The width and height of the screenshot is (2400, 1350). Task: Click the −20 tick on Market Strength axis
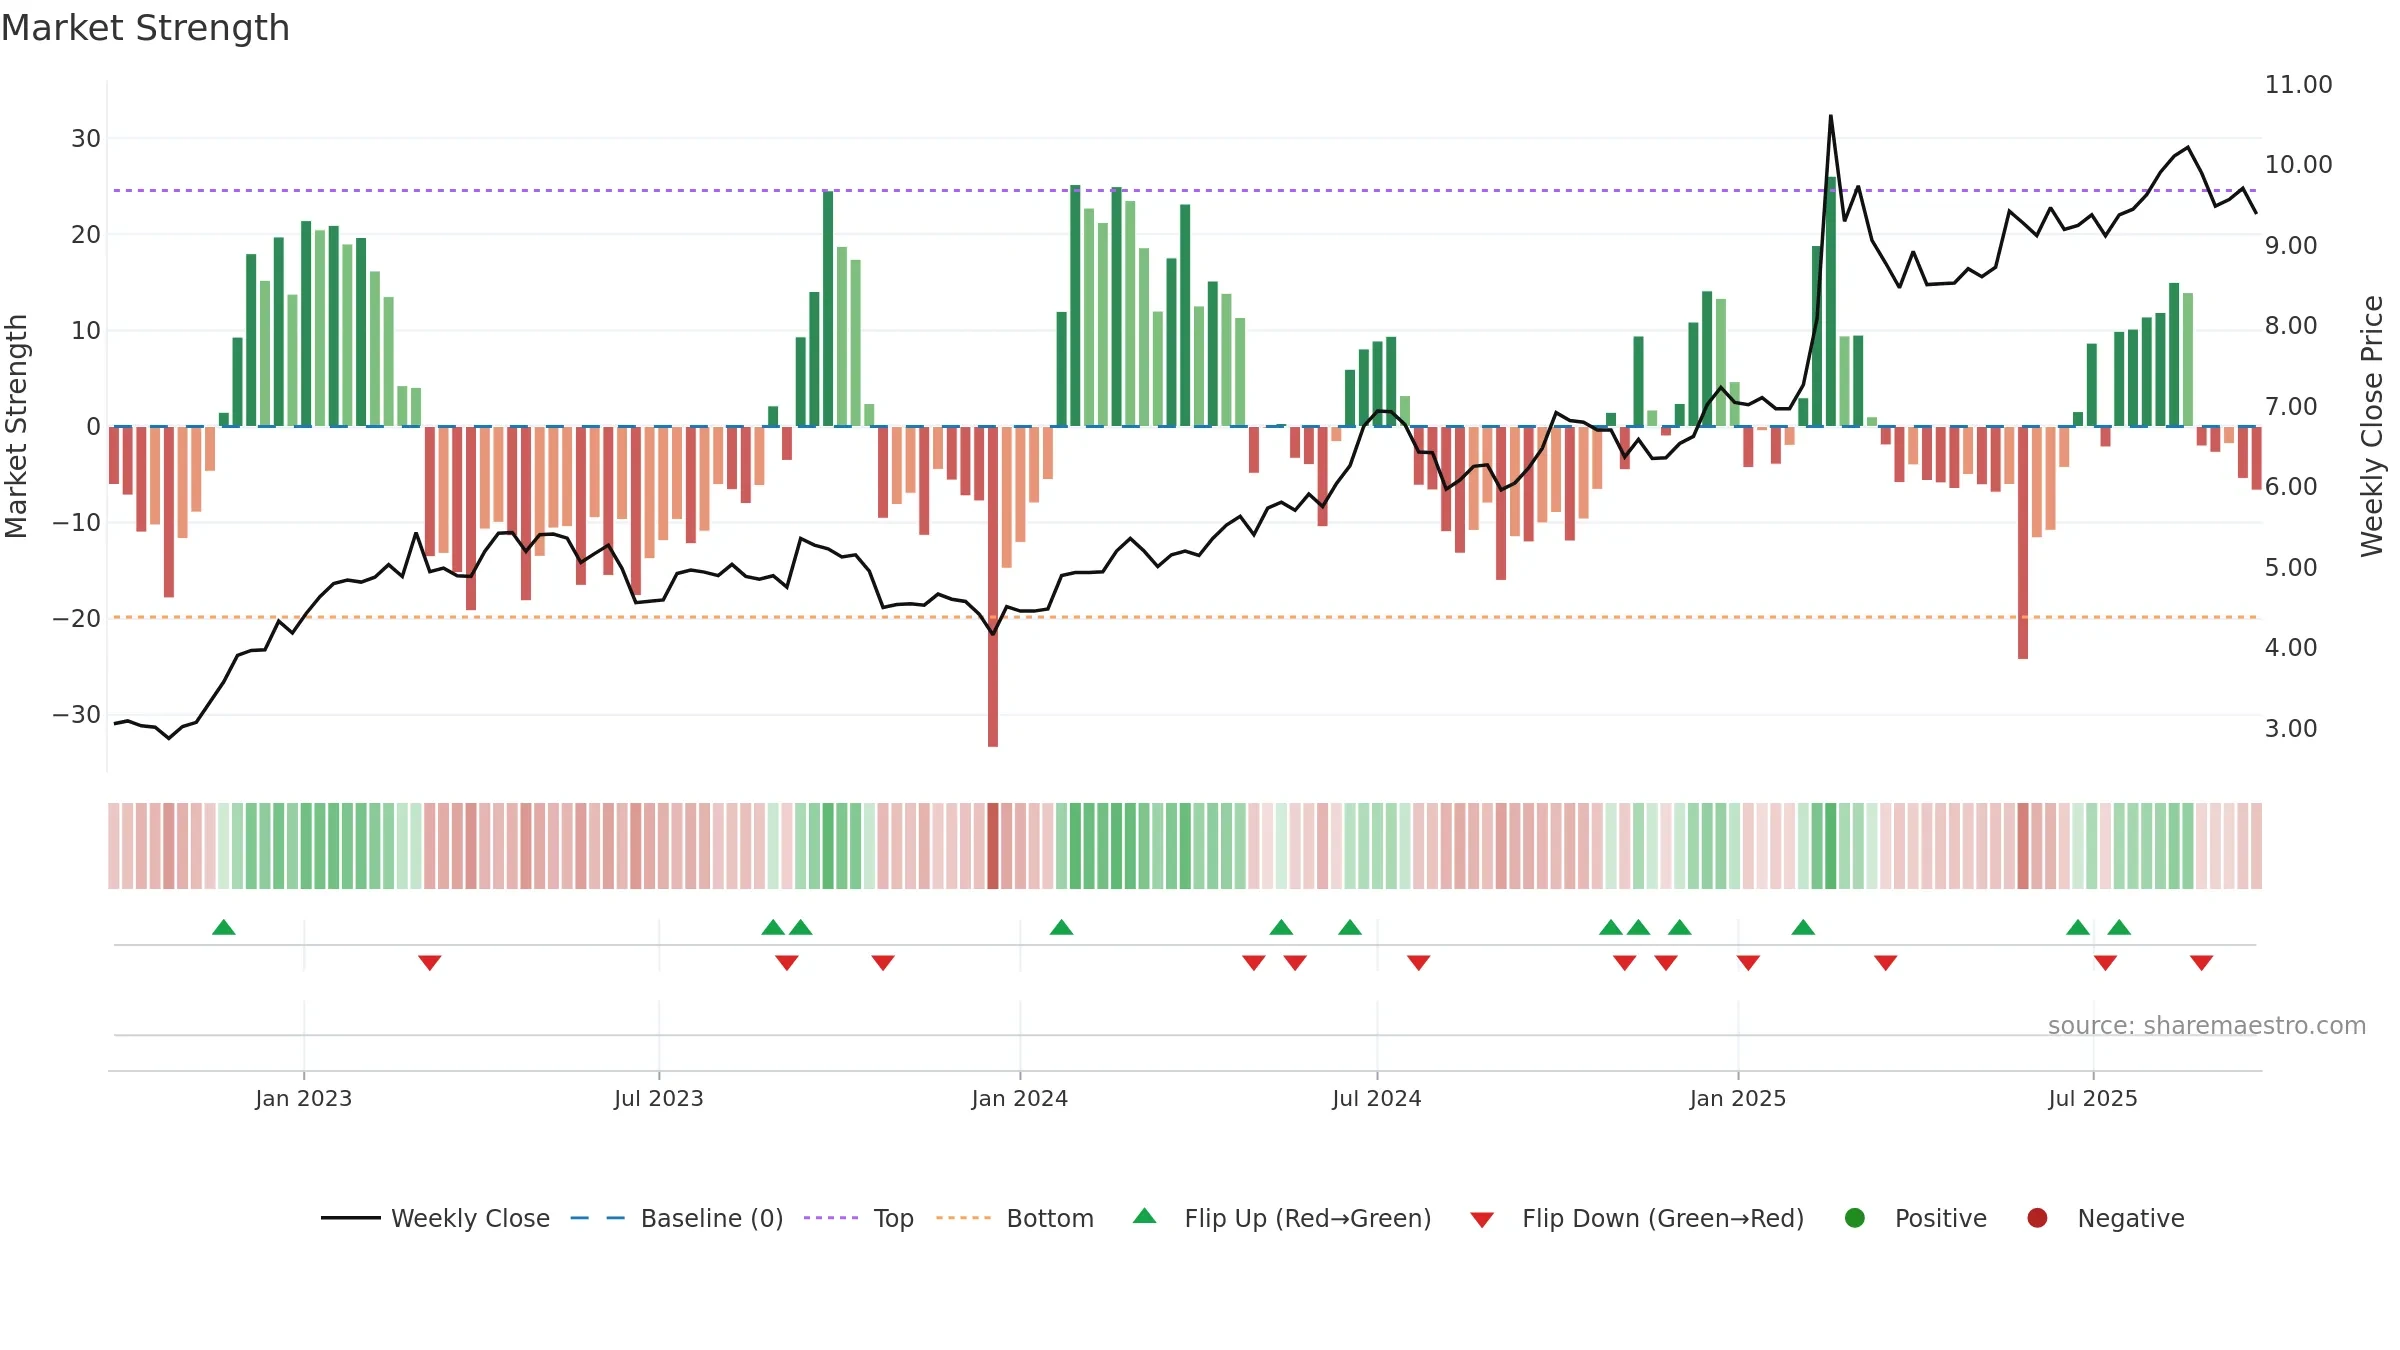pyautogui.click(x=77, y=618)
